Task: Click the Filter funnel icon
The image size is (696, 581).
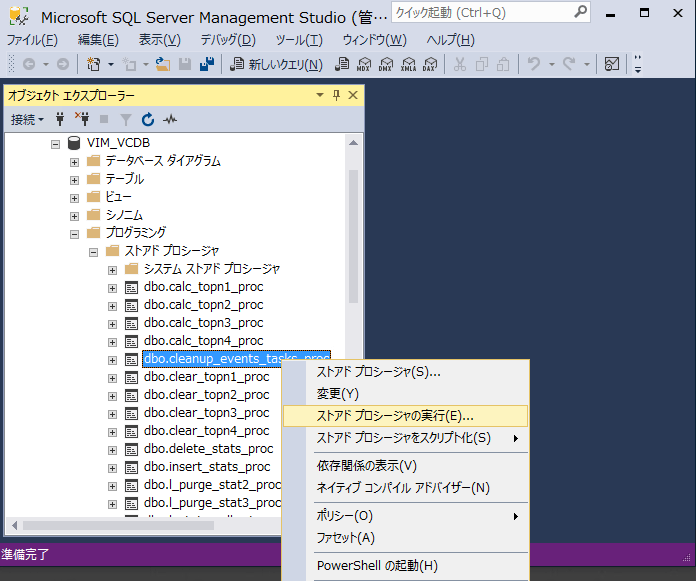Action: coord(126,119)
